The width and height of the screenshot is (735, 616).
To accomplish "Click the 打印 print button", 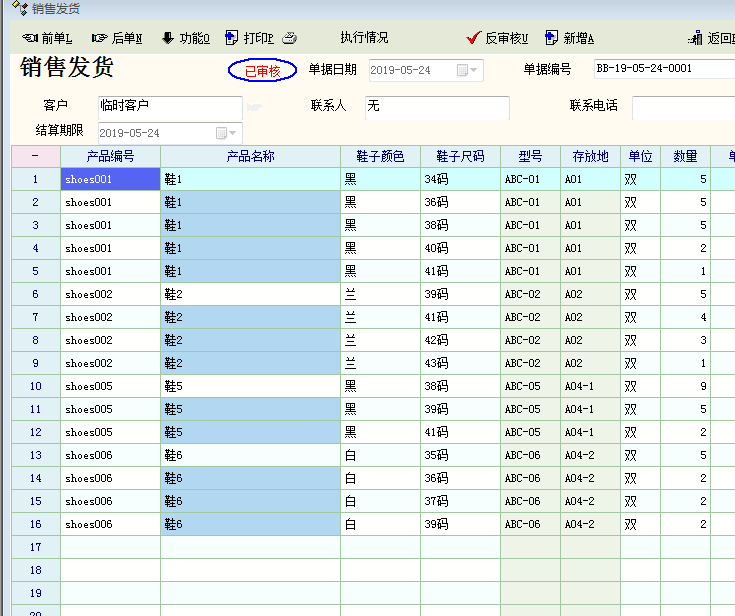I will [249, 38].
